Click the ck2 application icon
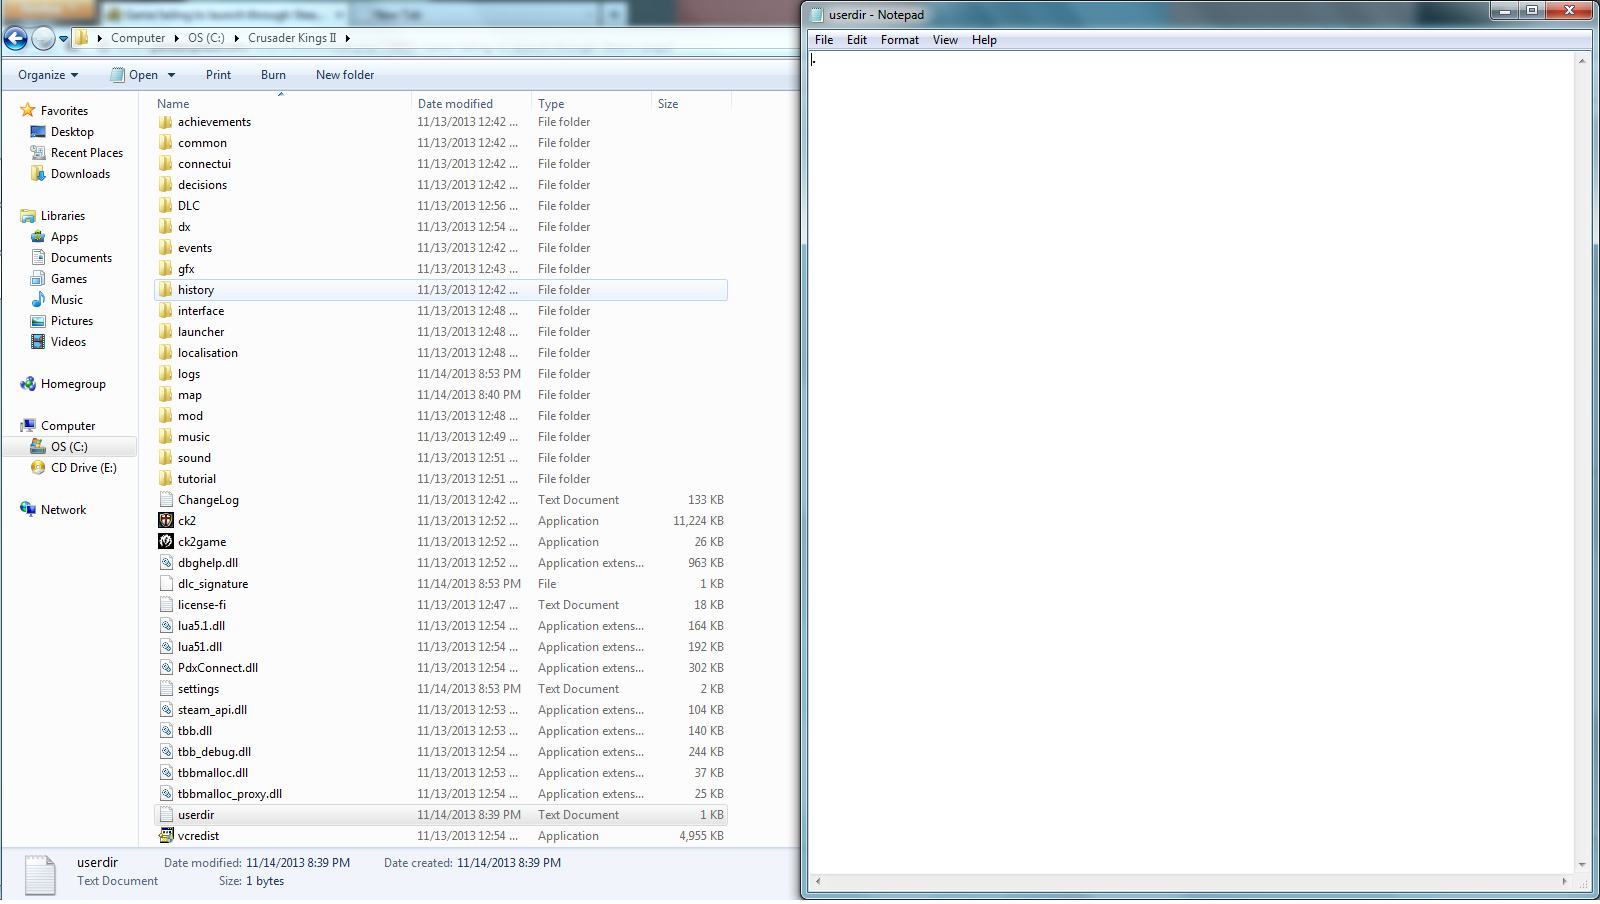 coord(166,520)
